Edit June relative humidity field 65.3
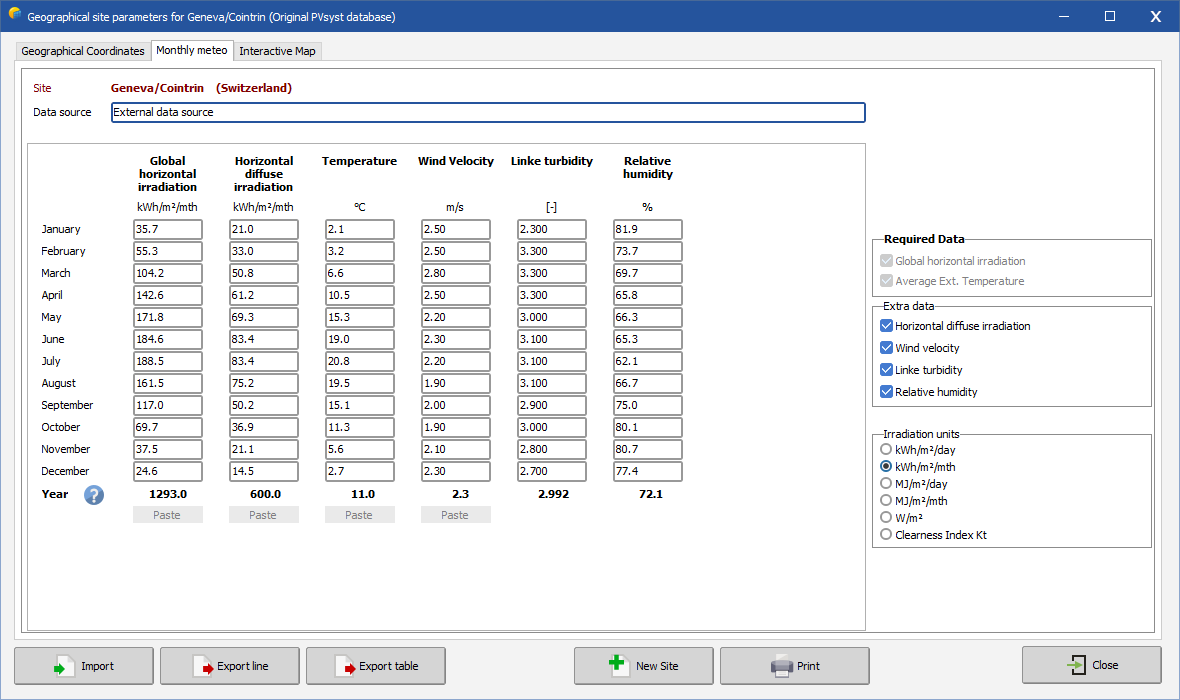 (x=648, y=339)
